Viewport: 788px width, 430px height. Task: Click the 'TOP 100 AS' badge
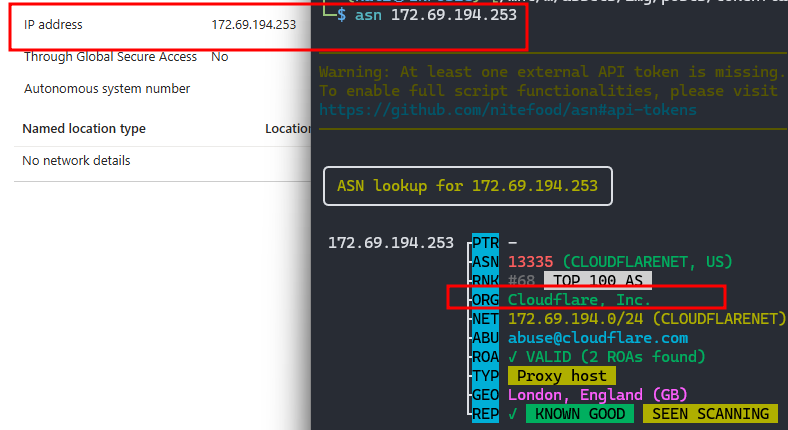pyautogui.click(x=597, y=280)
